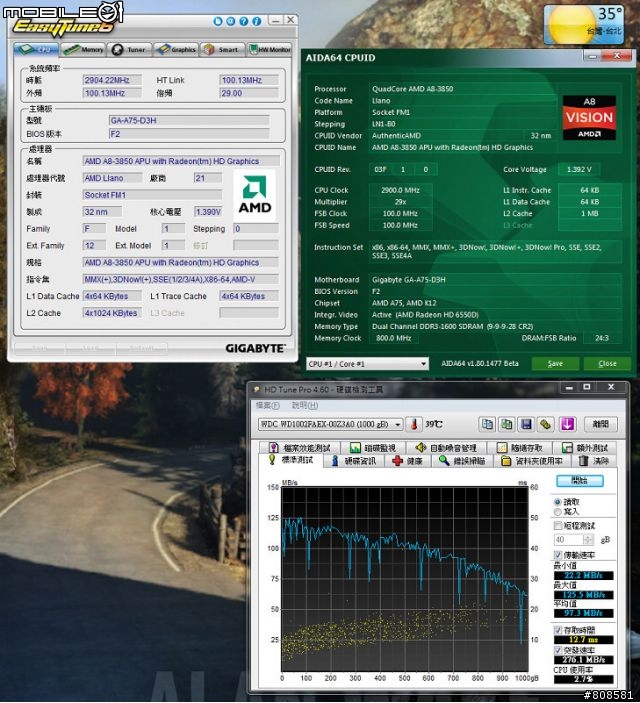Open the 檔案(F) menu in HD Tune
This screenshot has width=640, height=703.
pyautogui.click(x=267, y=405)
